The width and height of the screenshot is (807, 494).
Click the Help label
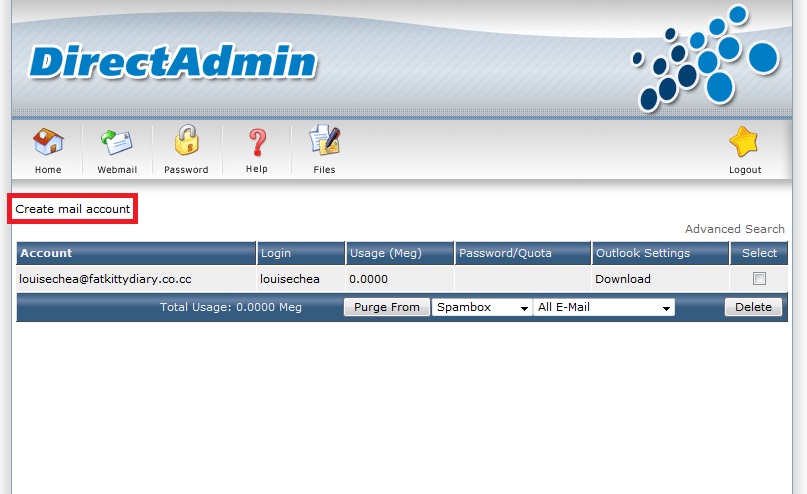257,169
